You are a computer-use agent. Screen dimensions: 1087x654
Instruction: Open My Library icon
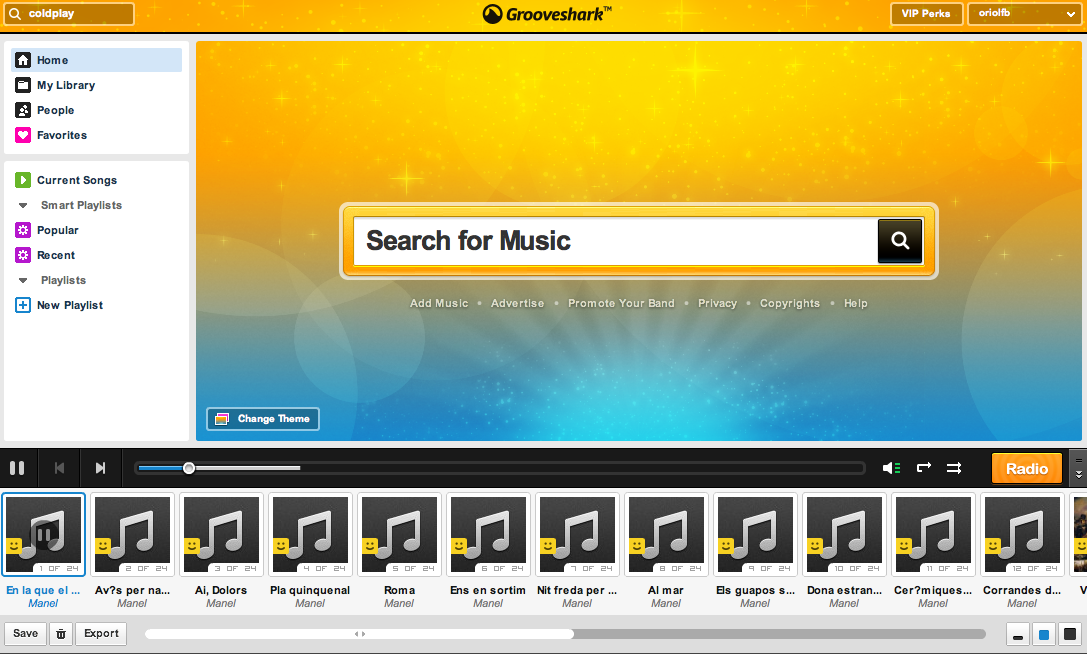23,85
